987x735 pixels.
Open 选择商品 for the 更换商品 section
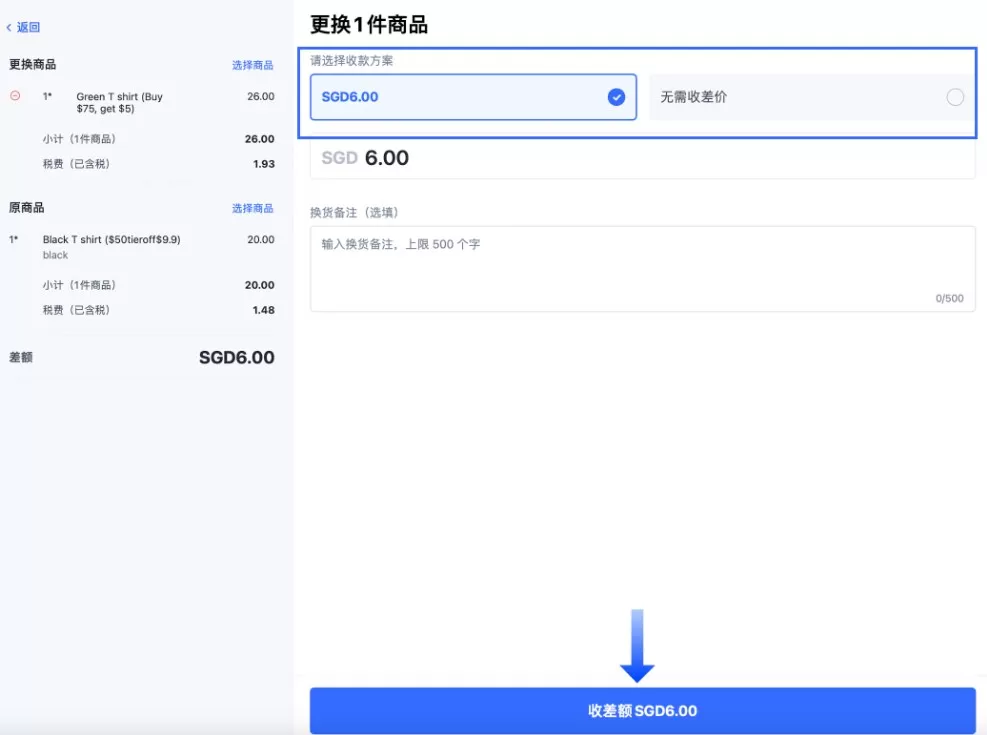tap(252, 64)
